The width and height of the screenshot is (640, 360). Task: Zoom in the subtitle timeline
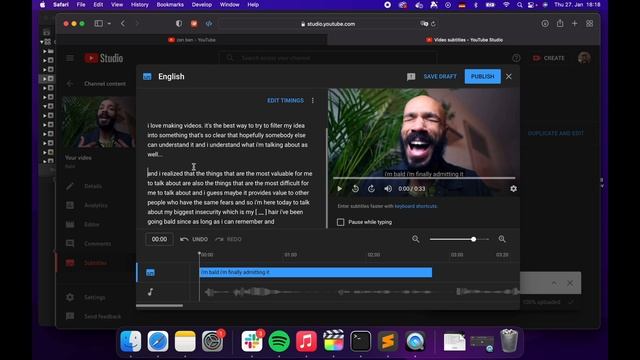[502, 239]
